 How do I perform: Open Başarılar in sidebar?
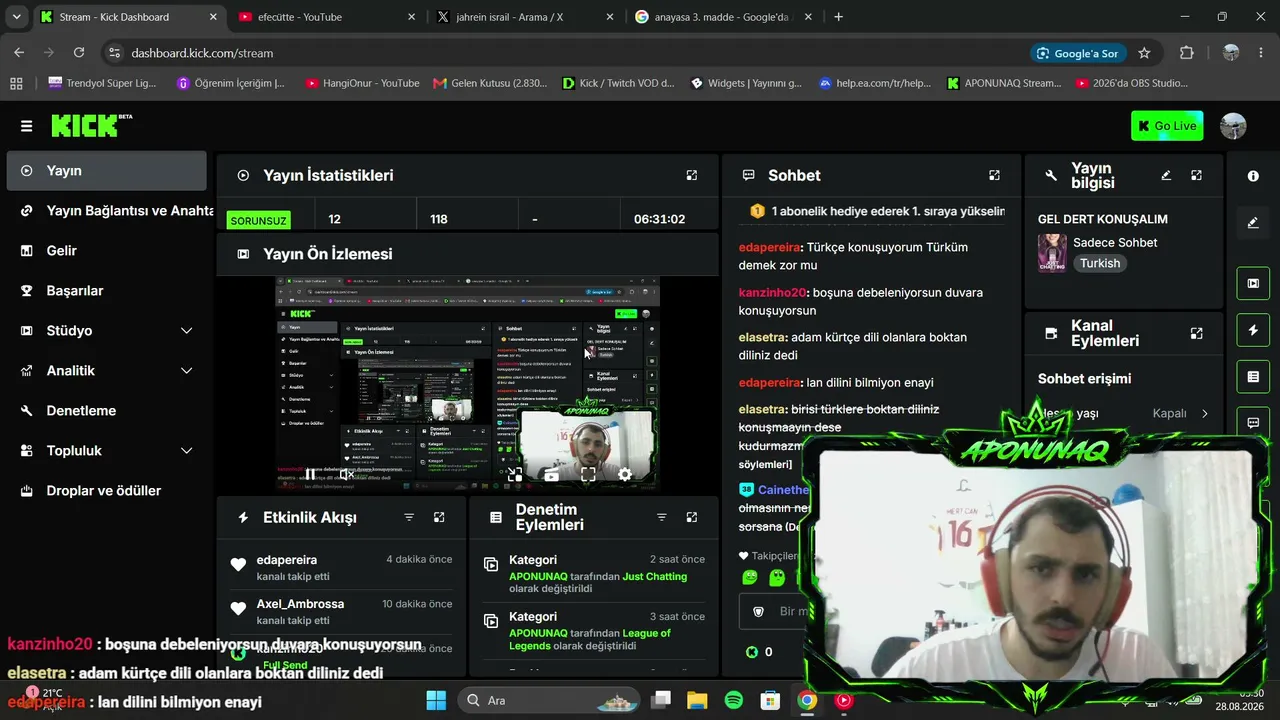click(x=106, y=291)
